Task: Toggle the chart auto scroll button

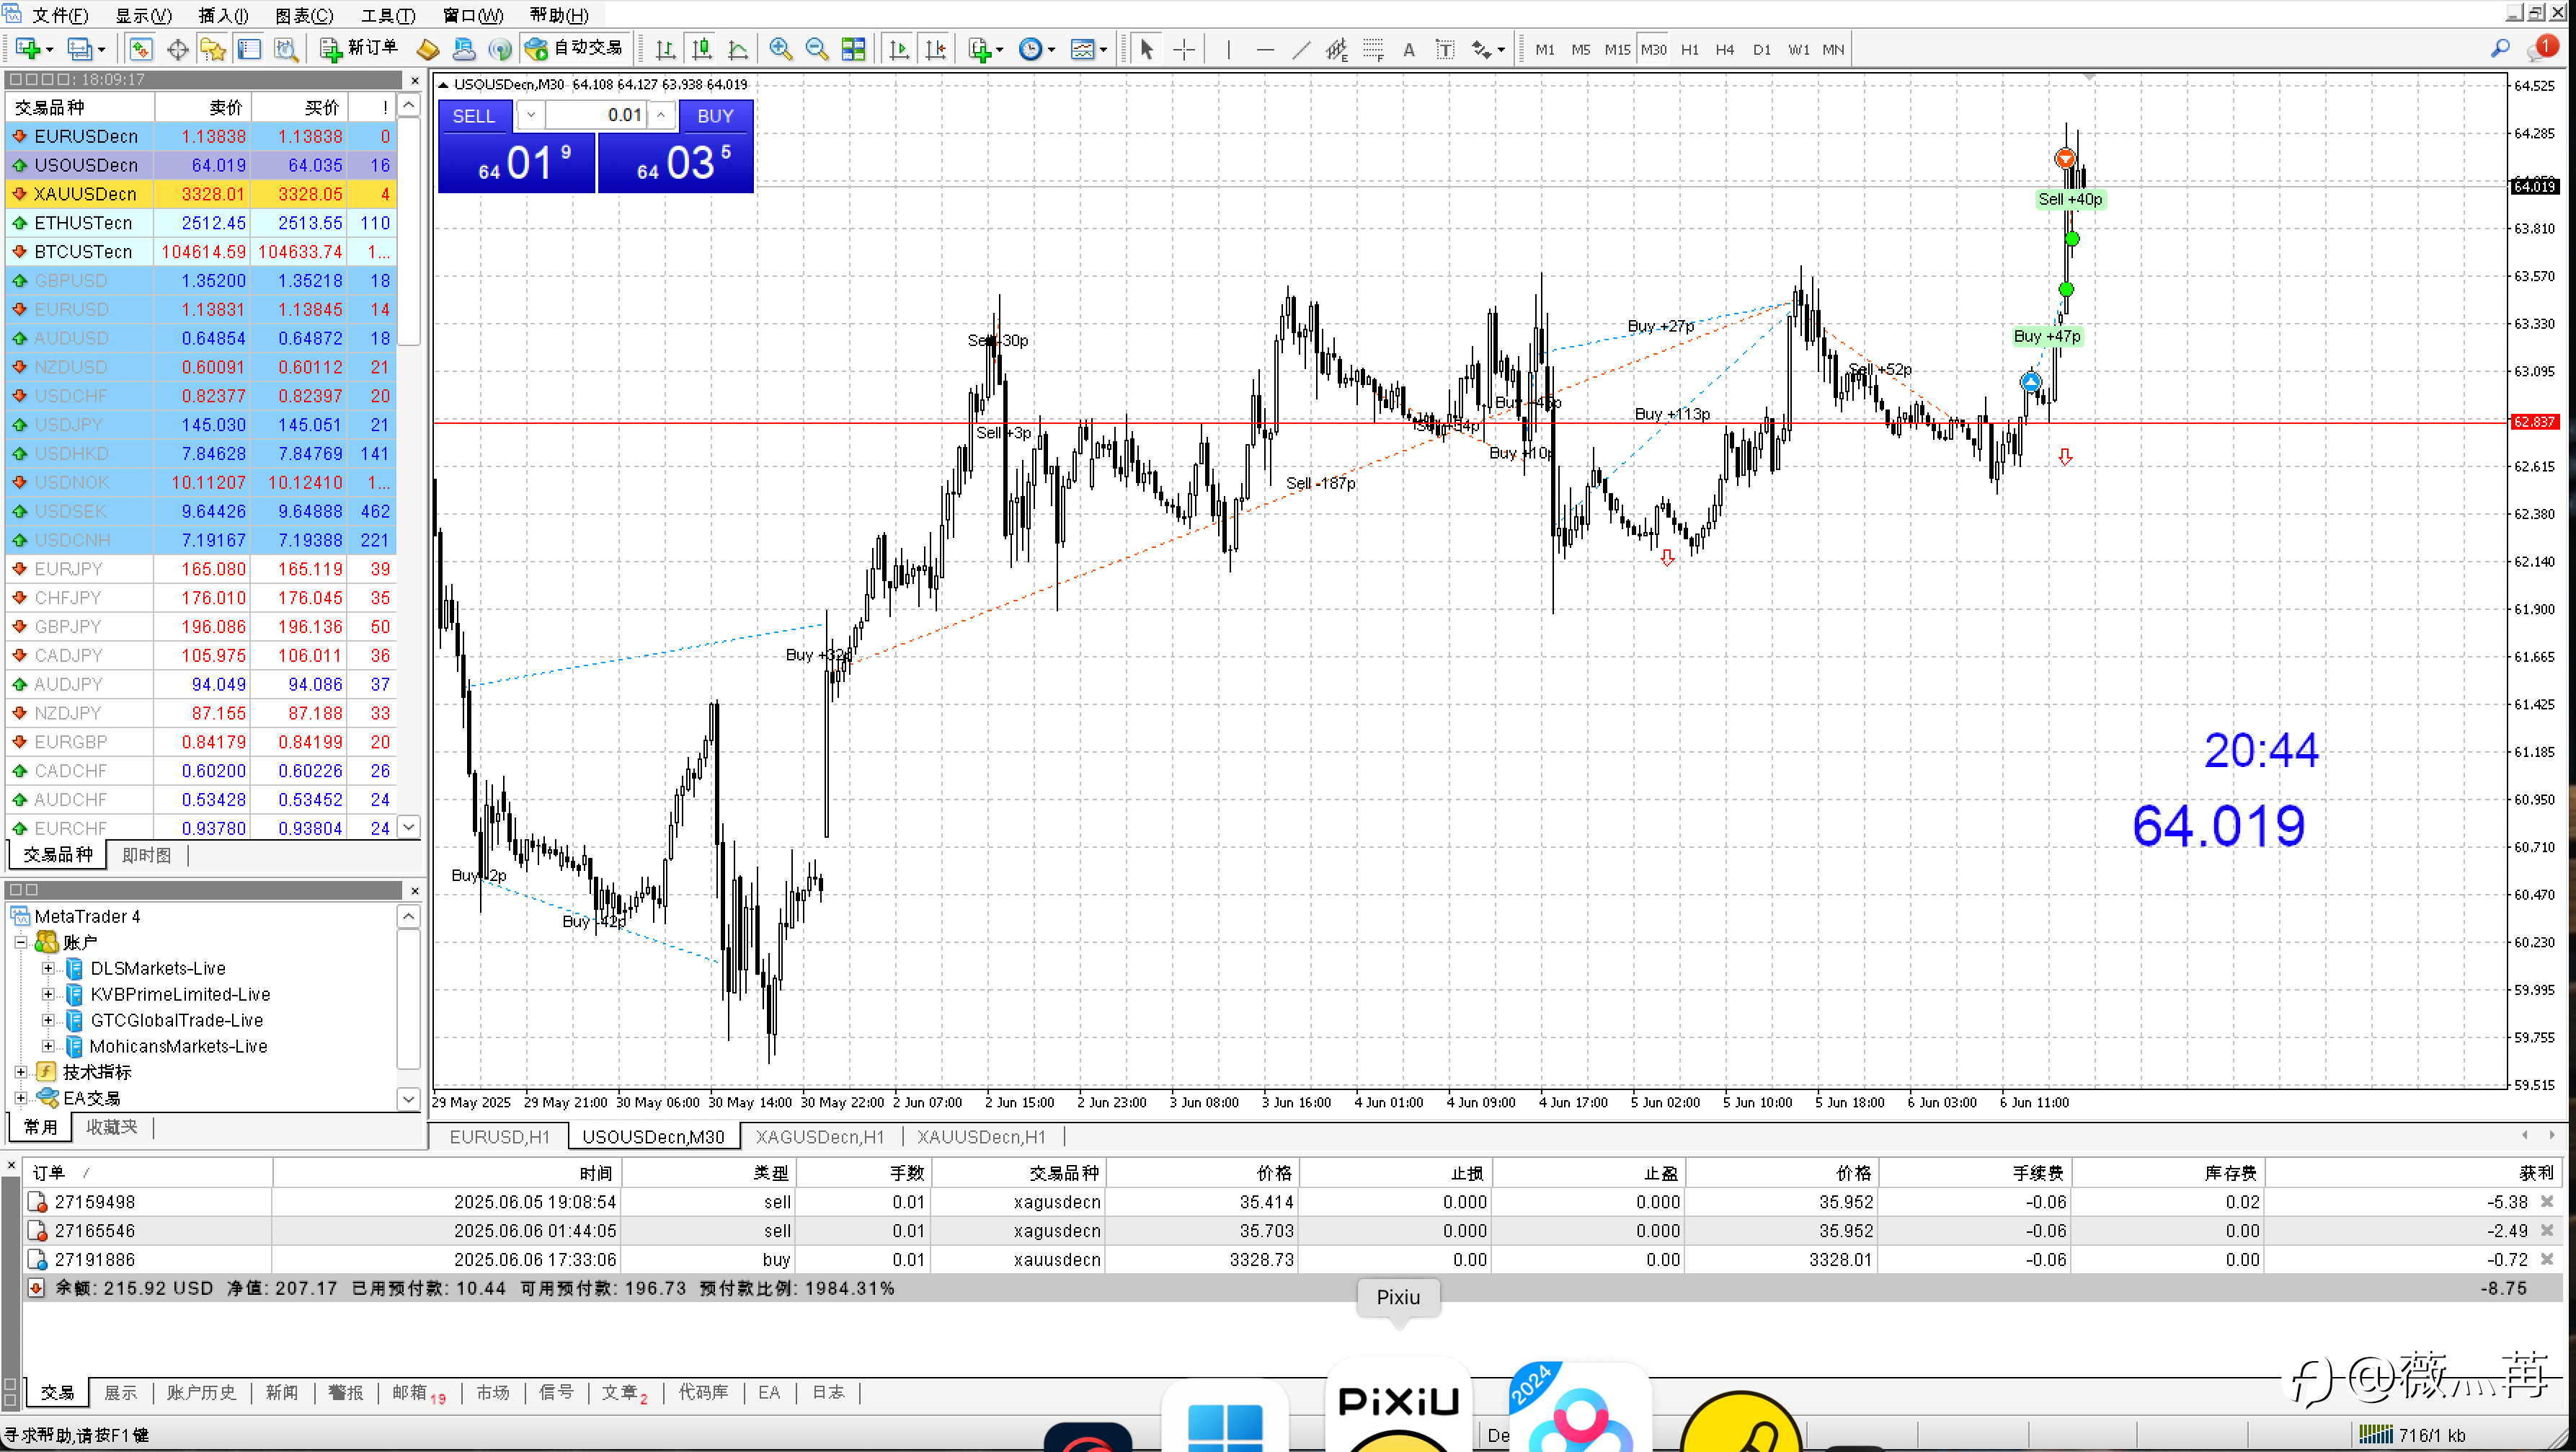Action: pyautogui.click(x=898, y=49)
